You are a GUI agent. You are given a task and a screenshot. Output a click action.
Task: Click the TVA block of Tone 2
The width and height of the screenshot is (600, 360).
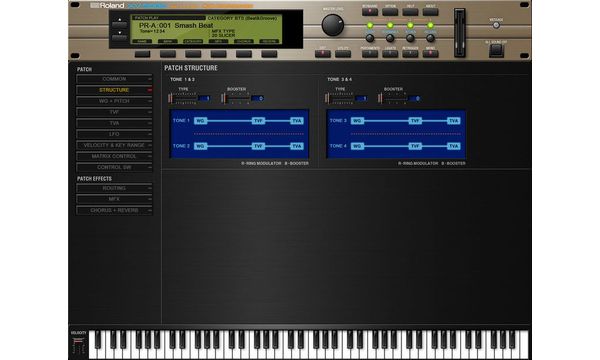(x=297, y=146)
